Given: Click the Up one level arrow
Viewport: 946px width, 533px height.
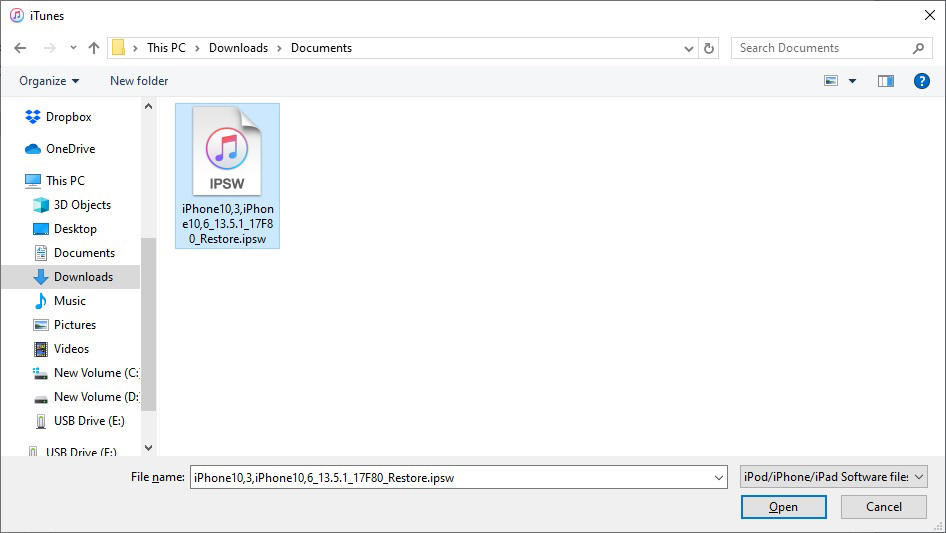Looking at the screenshot, I should click(94, 48).
